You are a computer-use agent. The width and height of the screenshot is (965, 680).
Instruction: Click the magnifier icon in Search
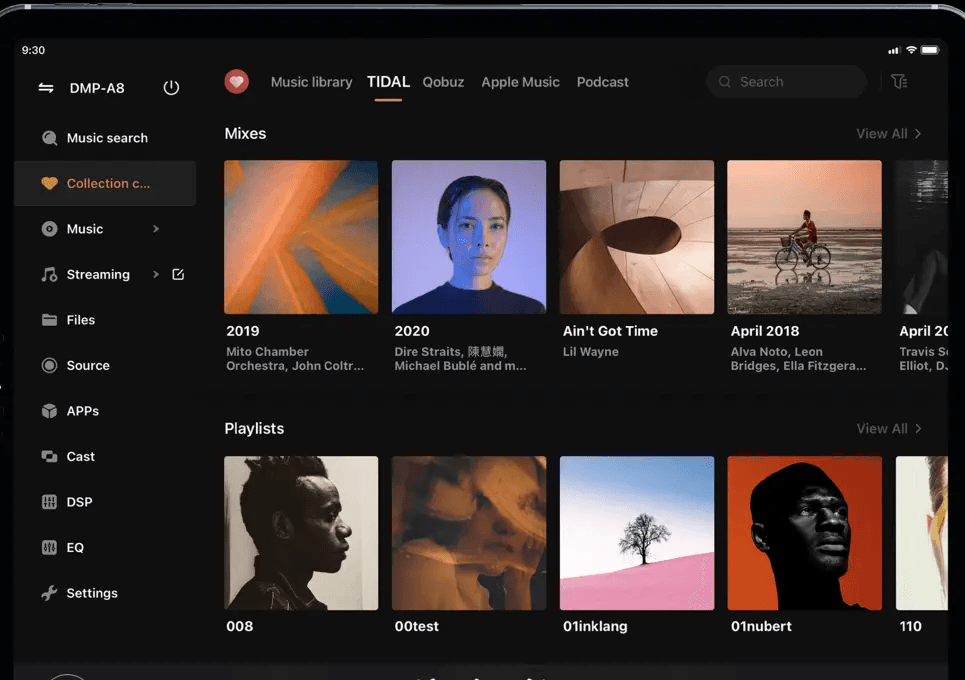click(724, 82)
